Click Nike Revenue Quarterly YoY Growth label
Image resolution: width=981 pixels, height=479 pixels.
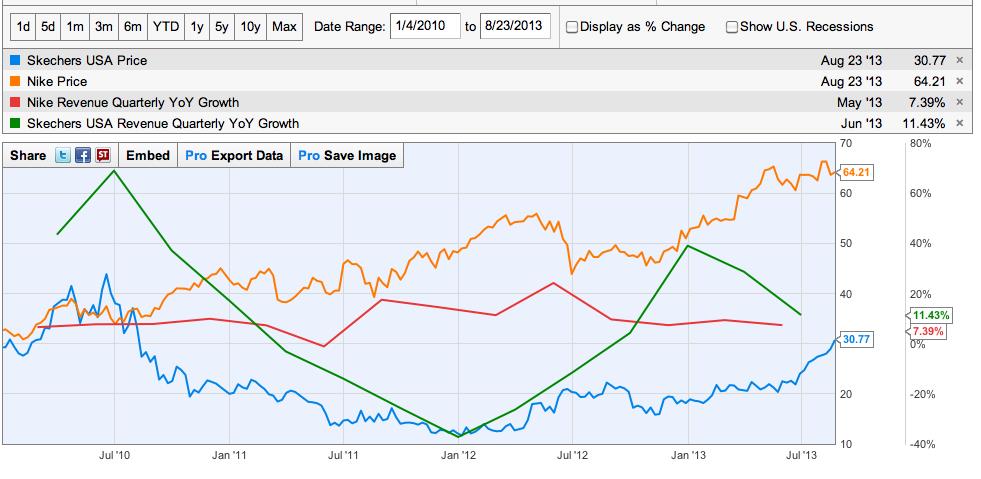tap(133, 102)
